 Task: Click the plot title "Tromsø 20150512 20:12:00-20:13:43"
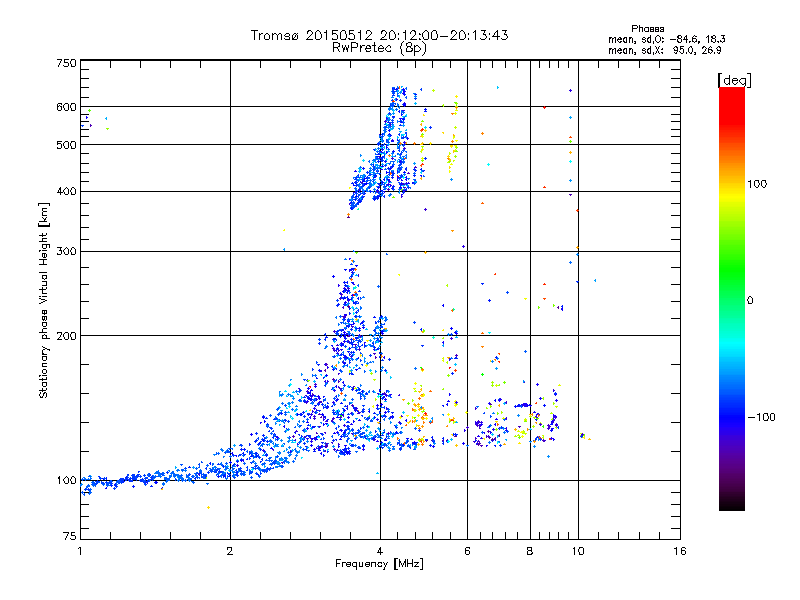pos(379,35)
